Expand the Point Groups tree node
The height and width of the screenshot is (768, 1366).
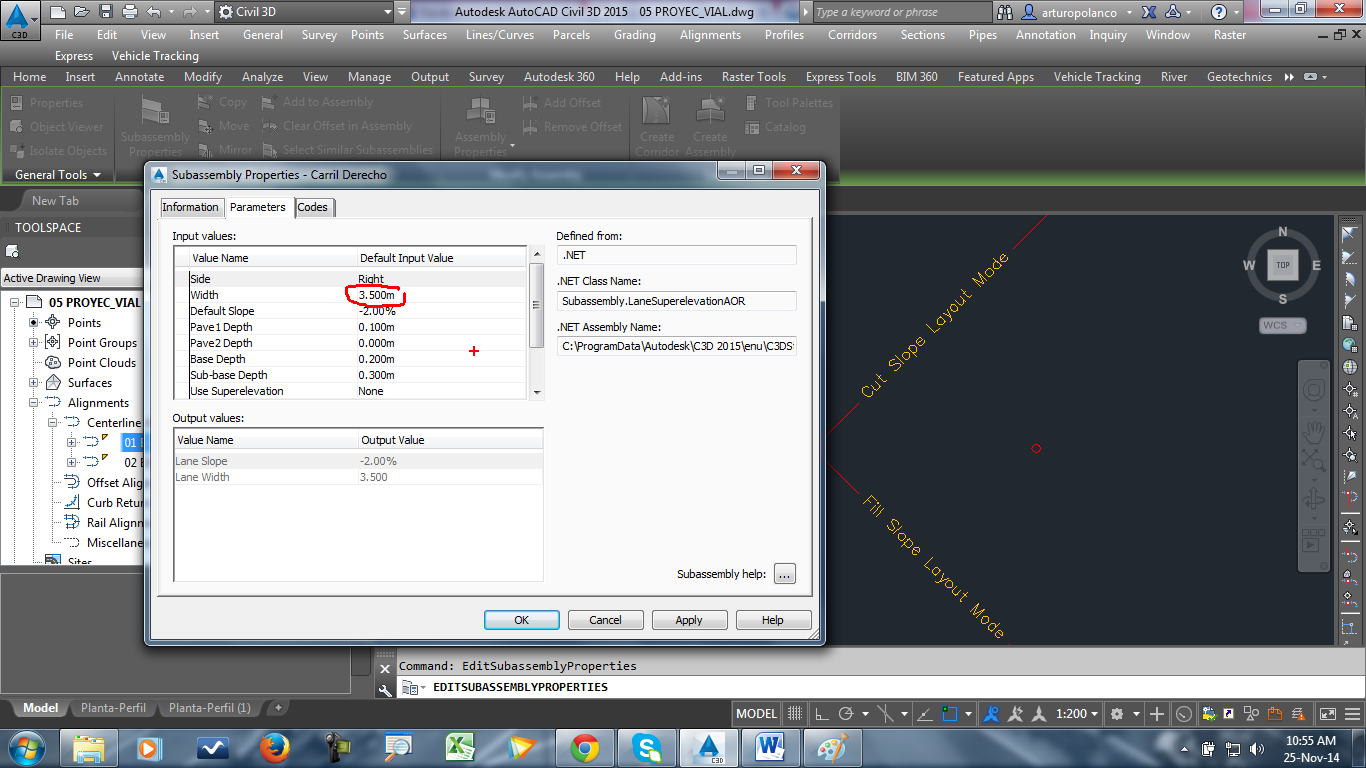coord(33,343)
